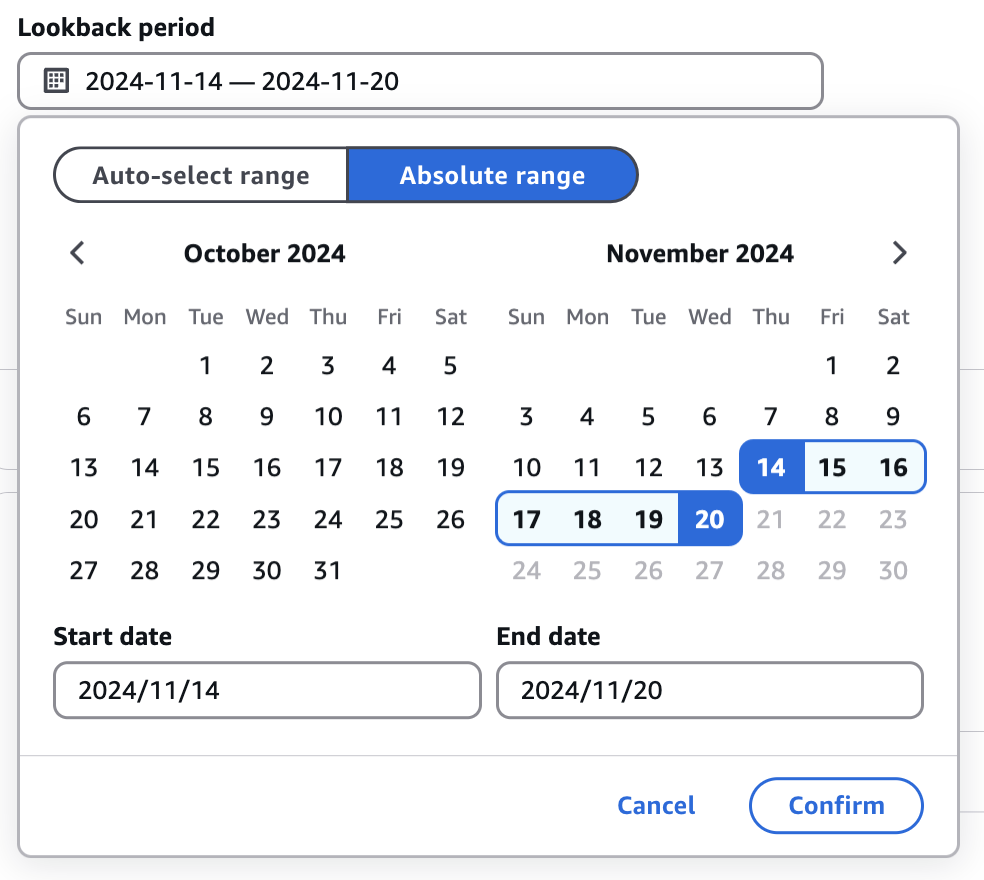Click October 31 on the calendar
Screen dimensions: 984x880
327,570
